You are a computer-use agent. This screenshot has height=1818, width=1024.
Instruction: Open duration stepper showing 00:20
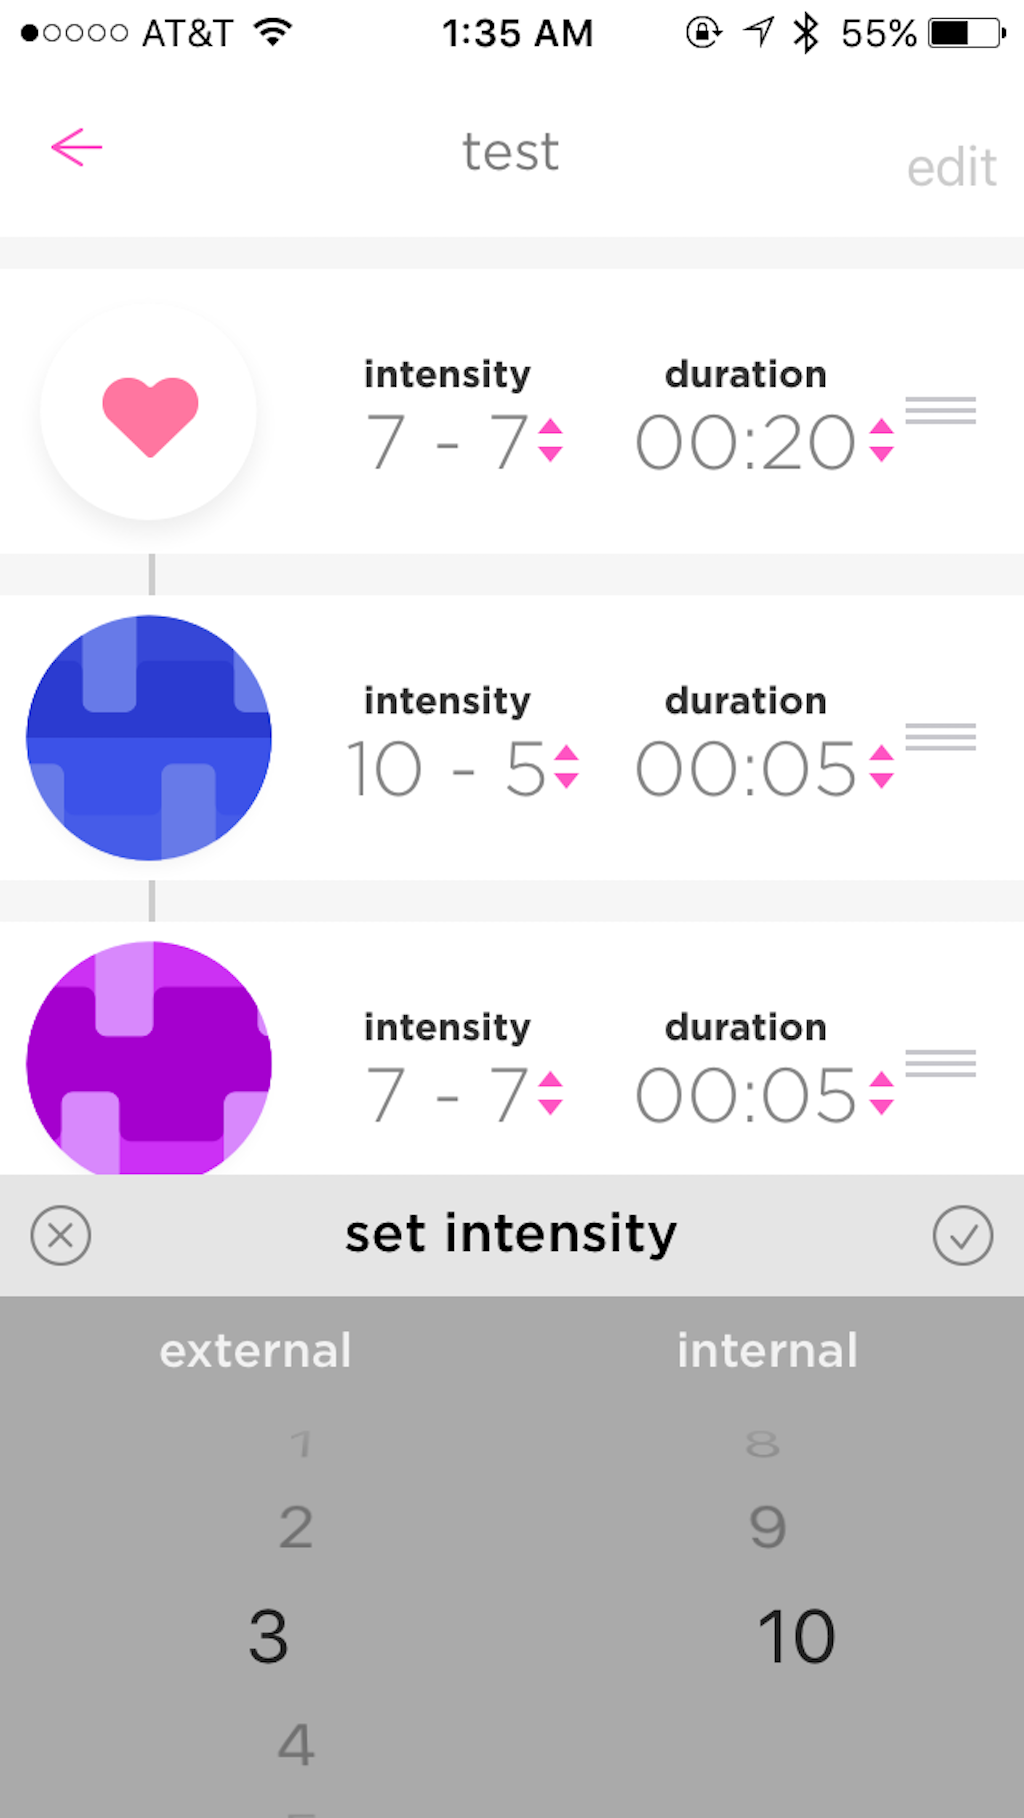[881, 440]
